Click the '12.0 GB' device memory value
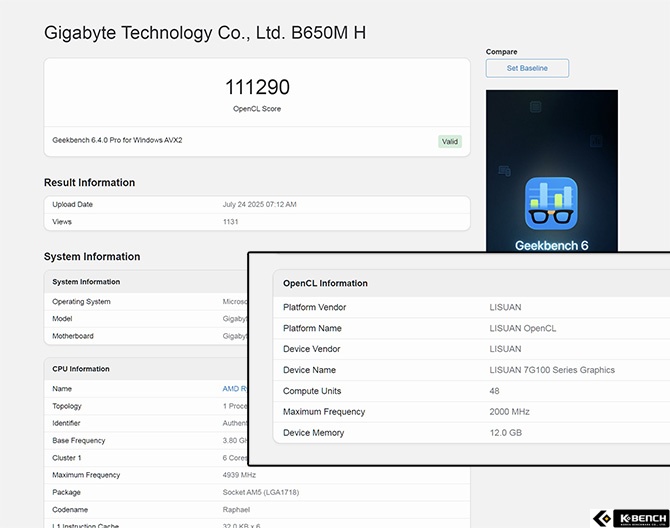The height and width of the screenshot is (528, 670). coord(505,433)
